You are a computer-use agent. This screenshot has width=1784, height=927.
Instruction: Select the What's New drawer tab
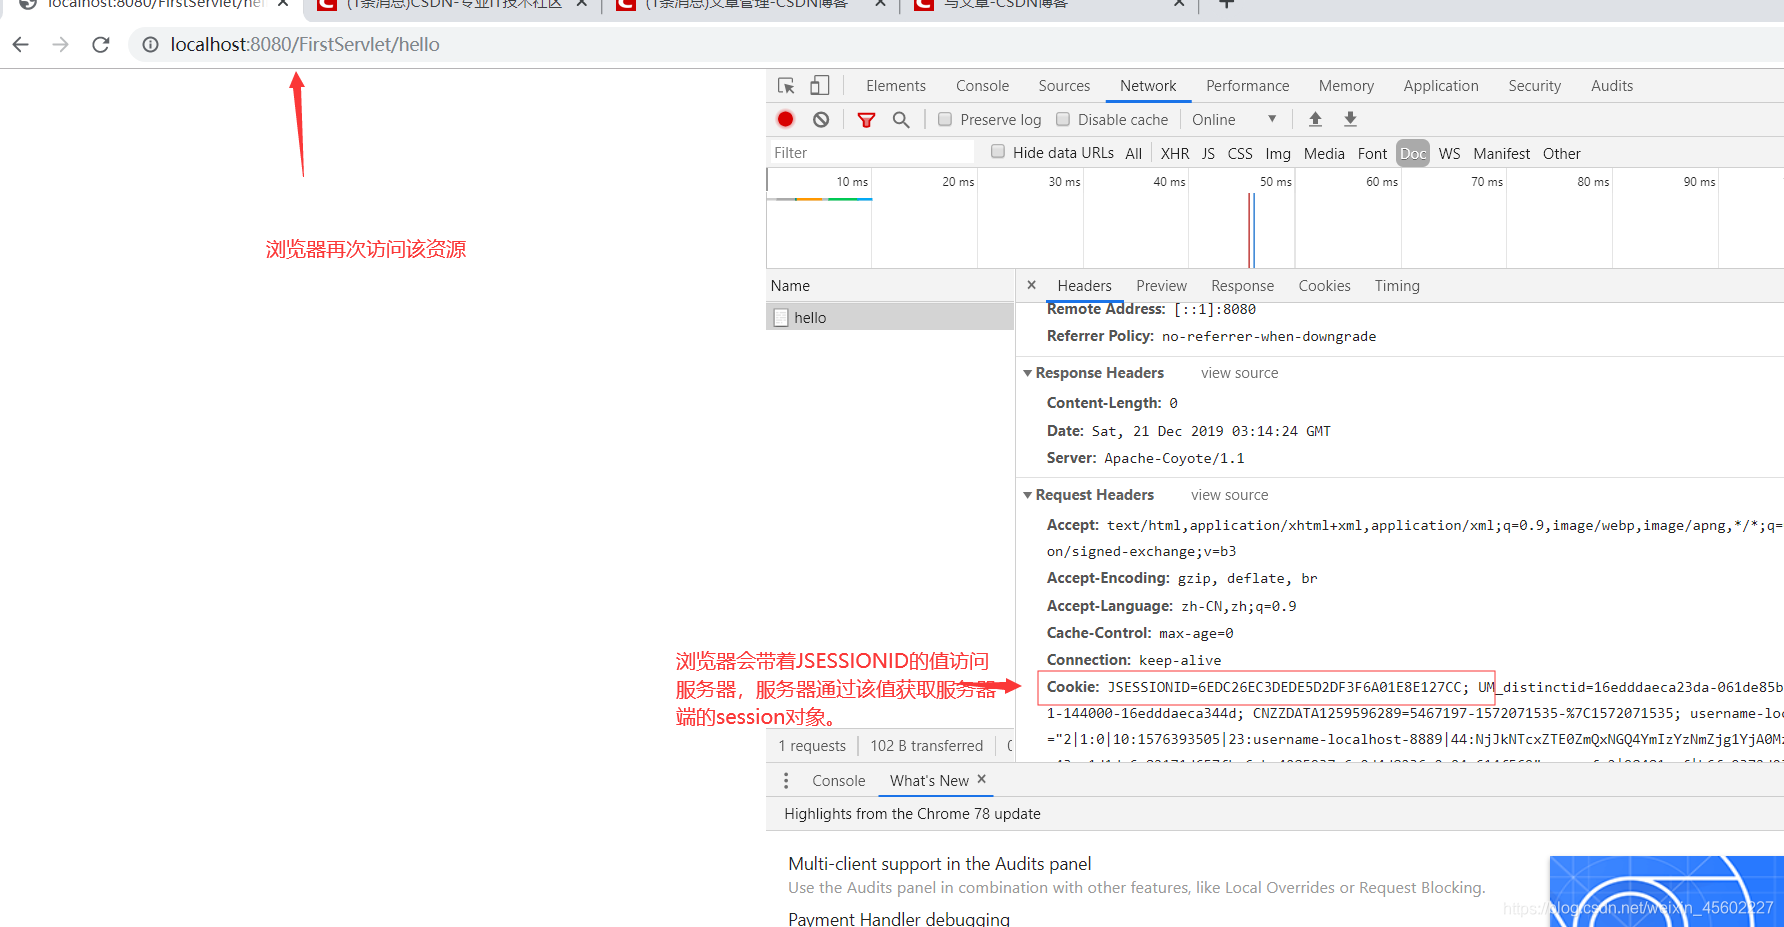pos(929,781)
